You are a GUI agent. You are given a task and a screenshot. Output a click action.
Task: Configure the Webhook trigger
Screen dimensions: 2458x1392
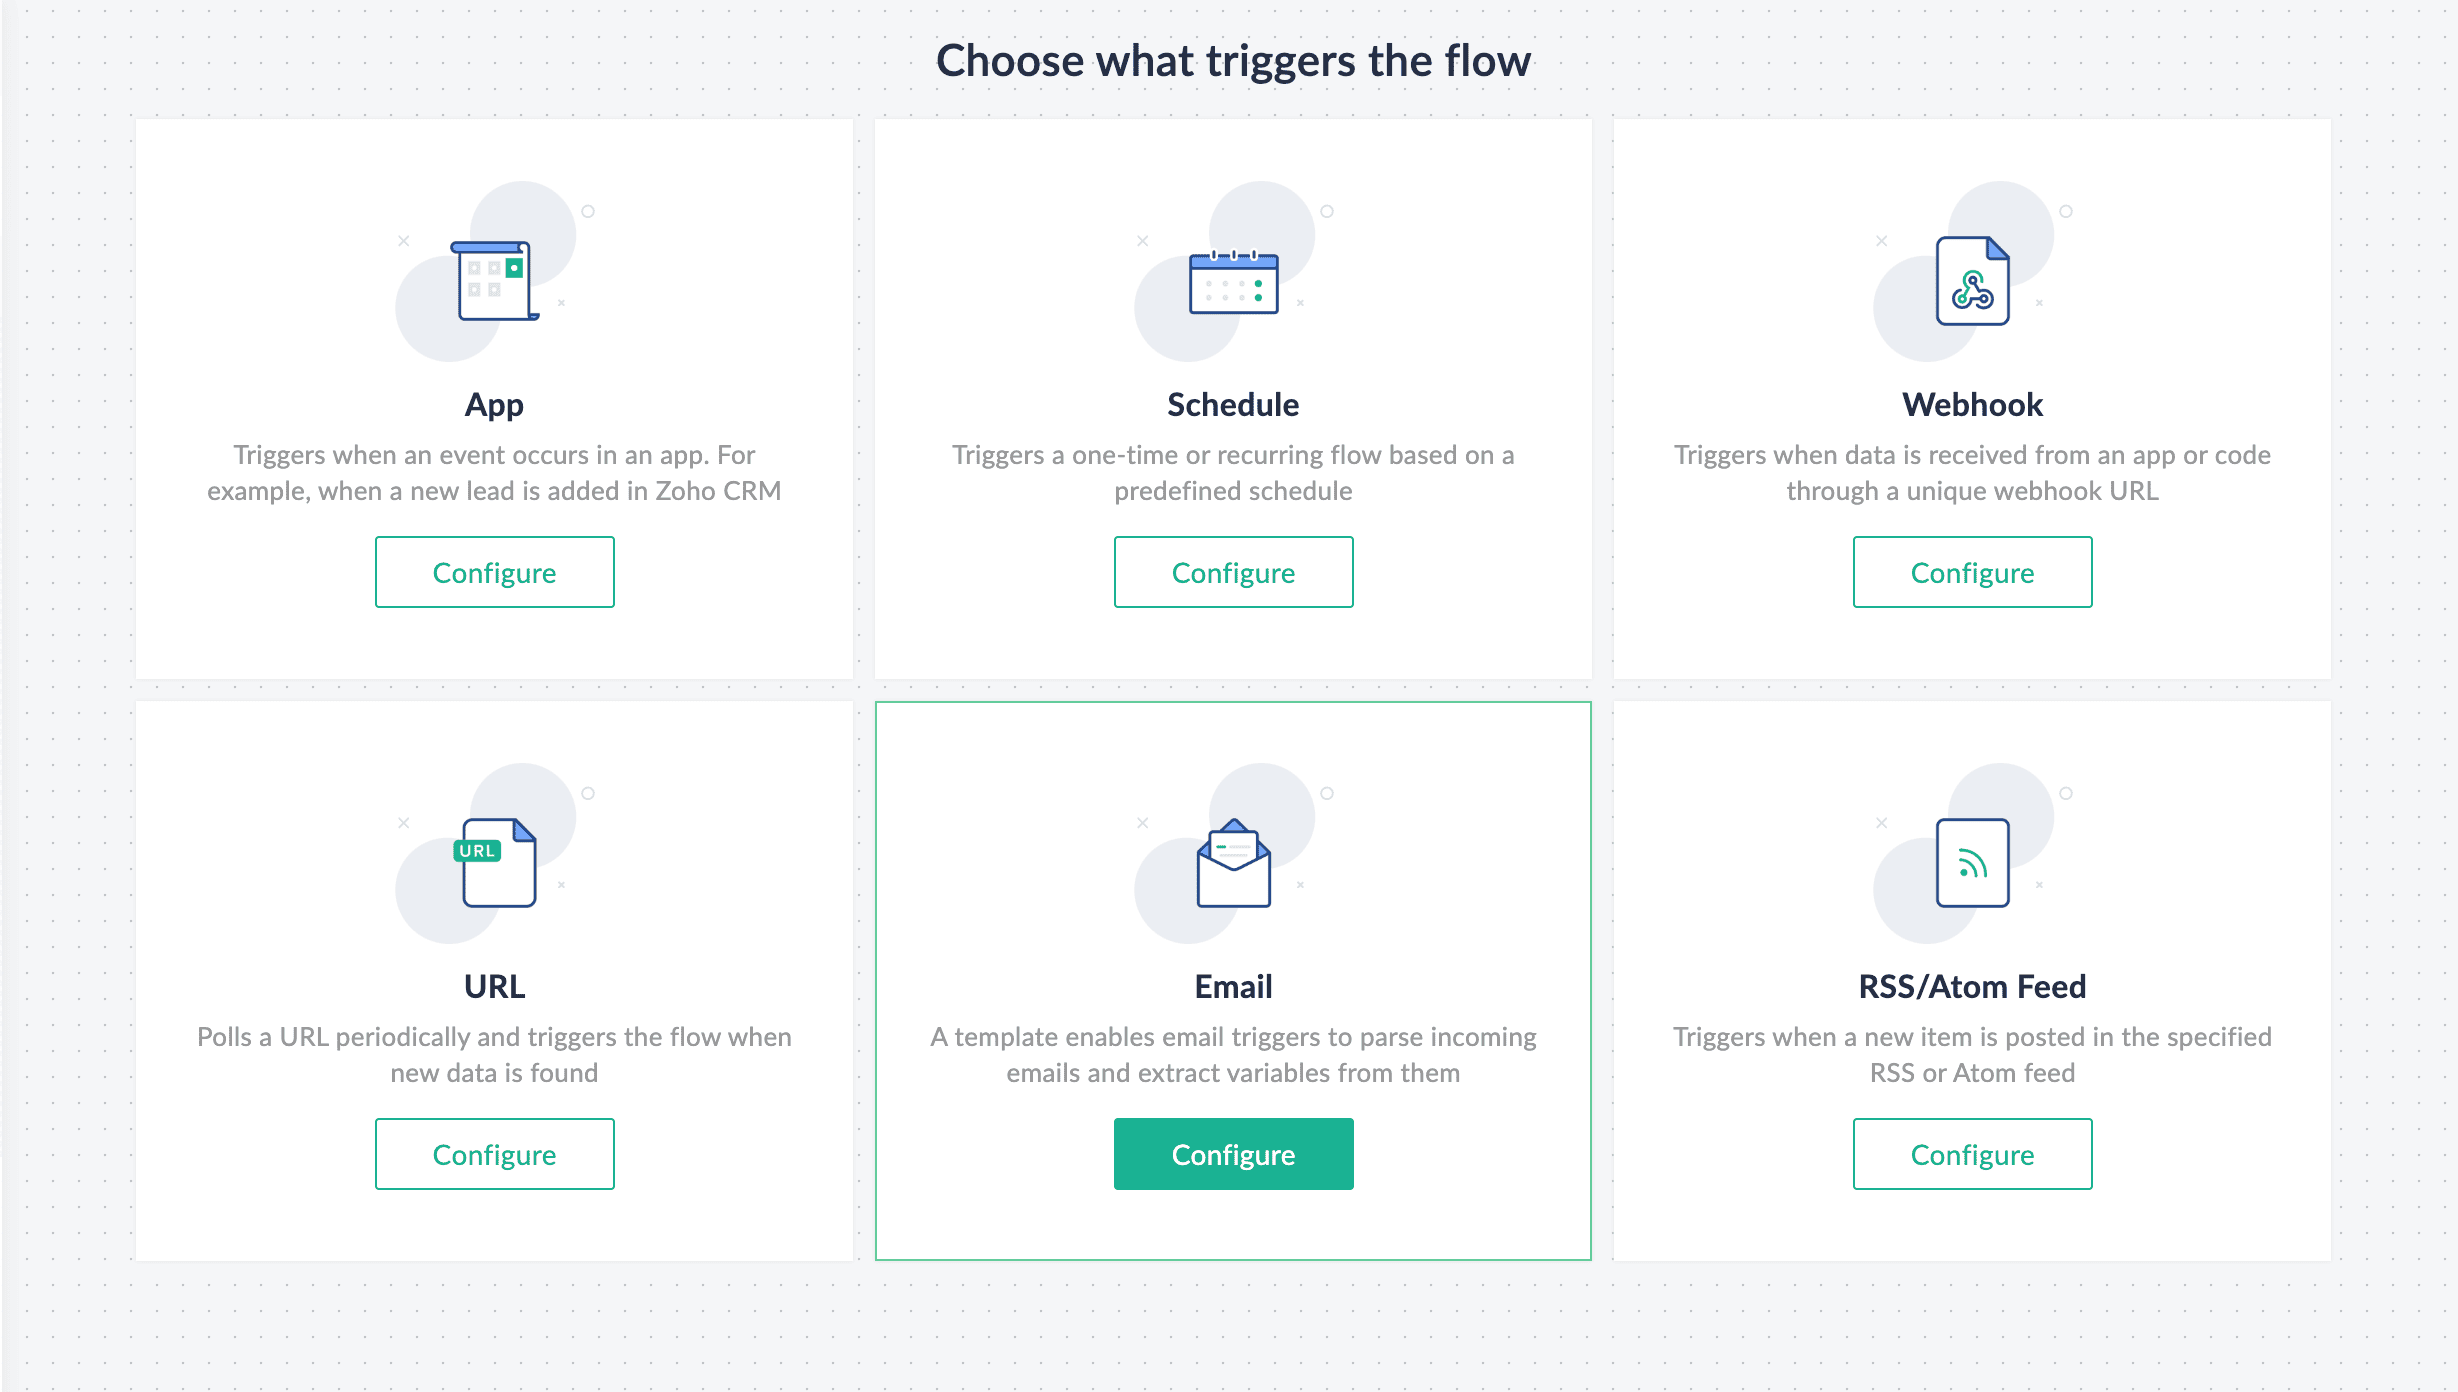pyautogui.click(x=1972, y=572)
